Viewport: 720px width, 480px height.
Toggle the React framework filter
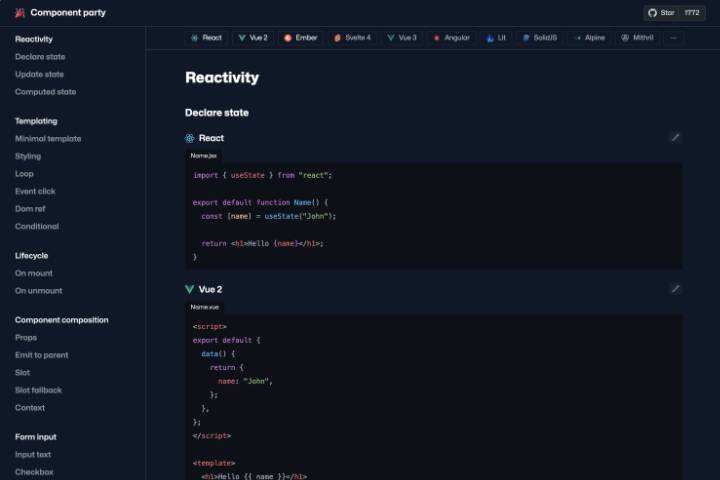(x=205, y=37)
